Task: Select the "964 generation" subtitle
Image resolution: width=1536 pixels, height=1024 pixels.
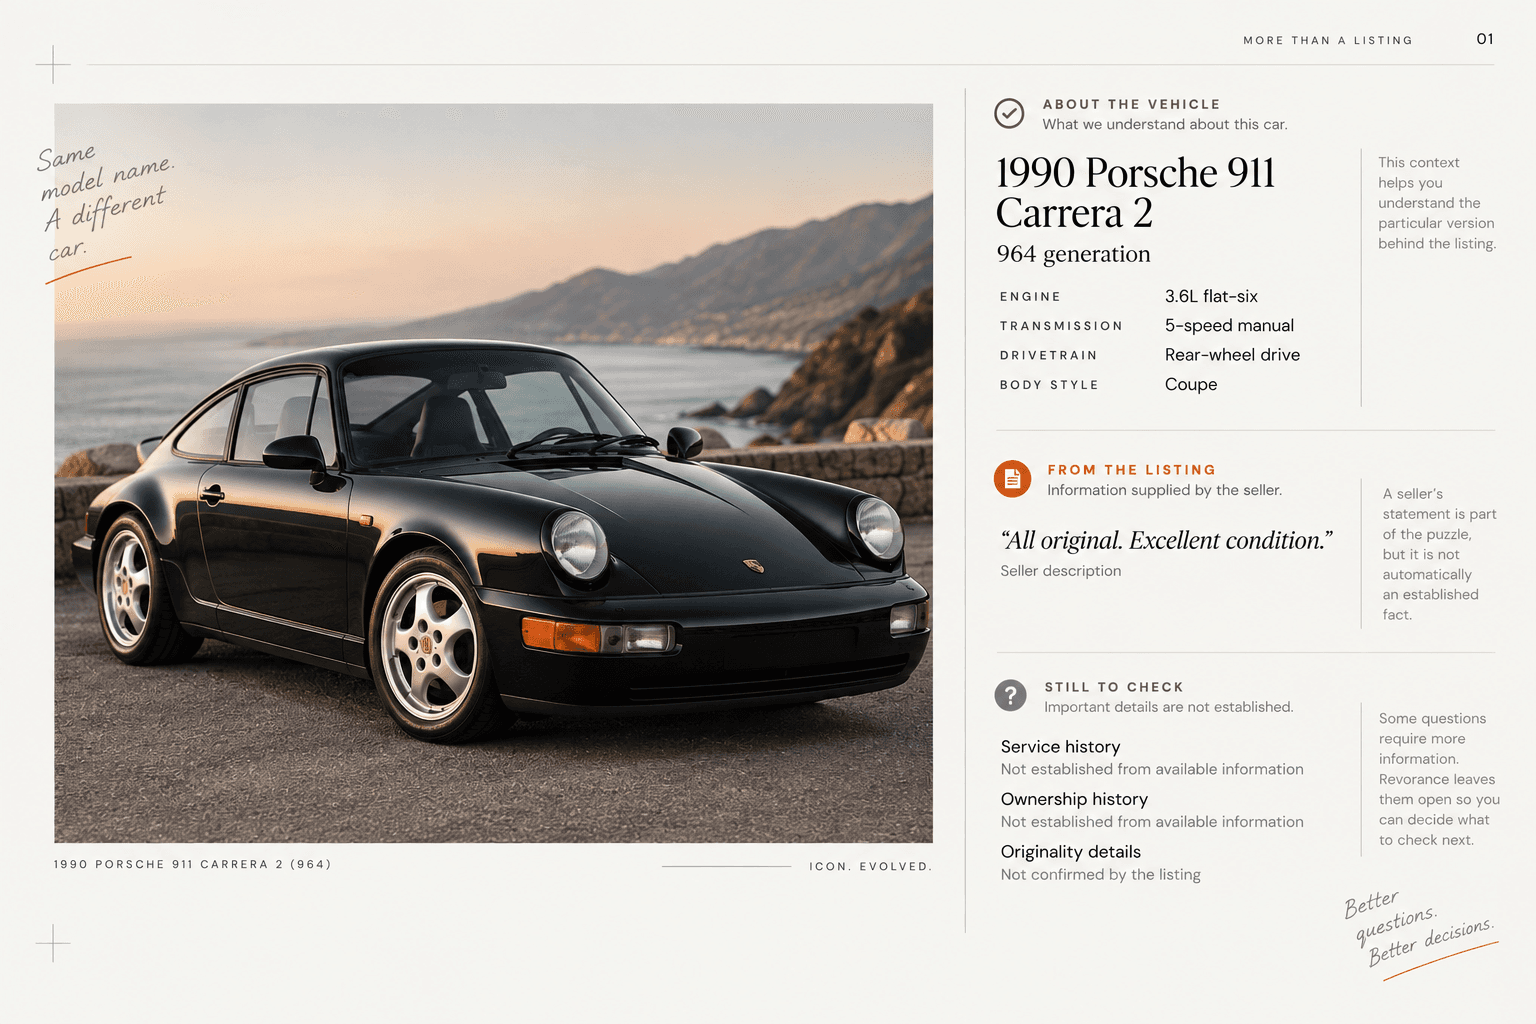Action: 1073,254
